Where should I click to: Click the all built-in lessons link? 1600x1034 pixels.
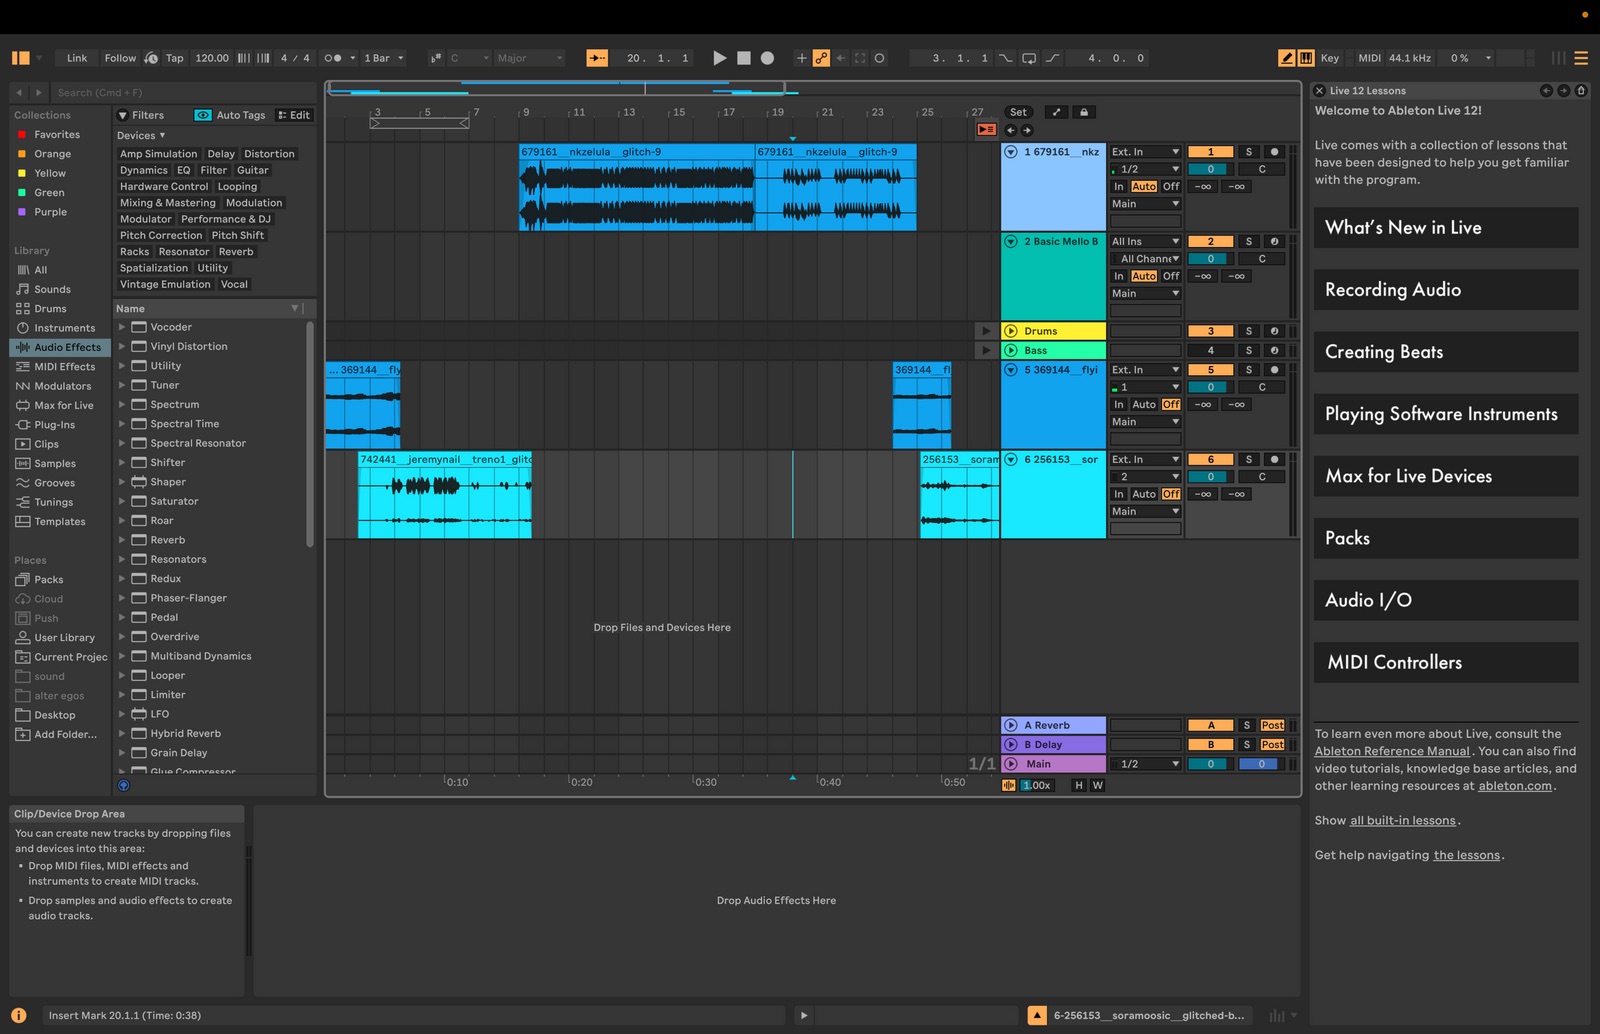[x=1403, y=820]
